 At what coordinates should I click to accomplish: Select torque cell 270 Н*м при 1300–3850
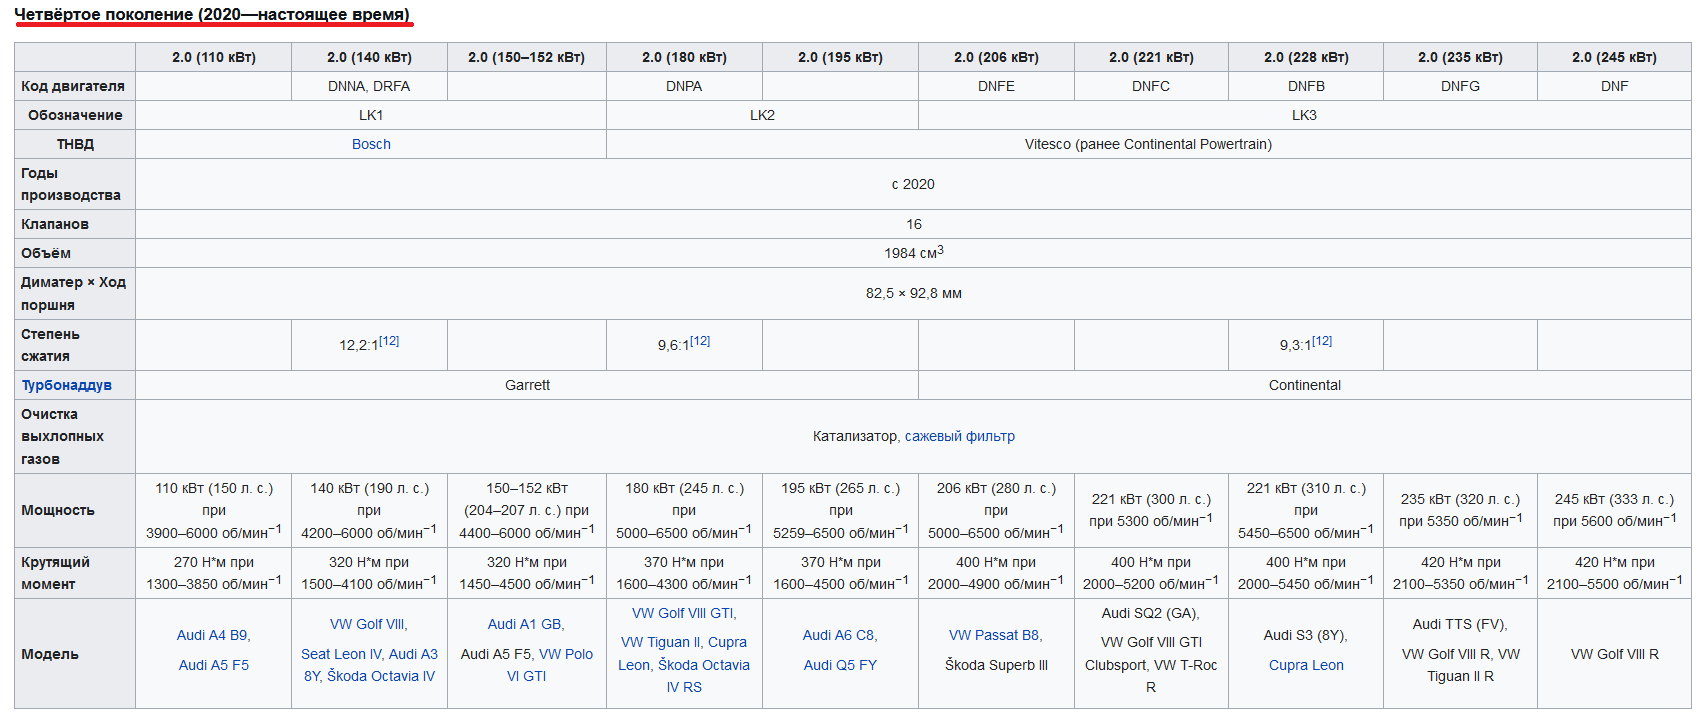[214, 573]
